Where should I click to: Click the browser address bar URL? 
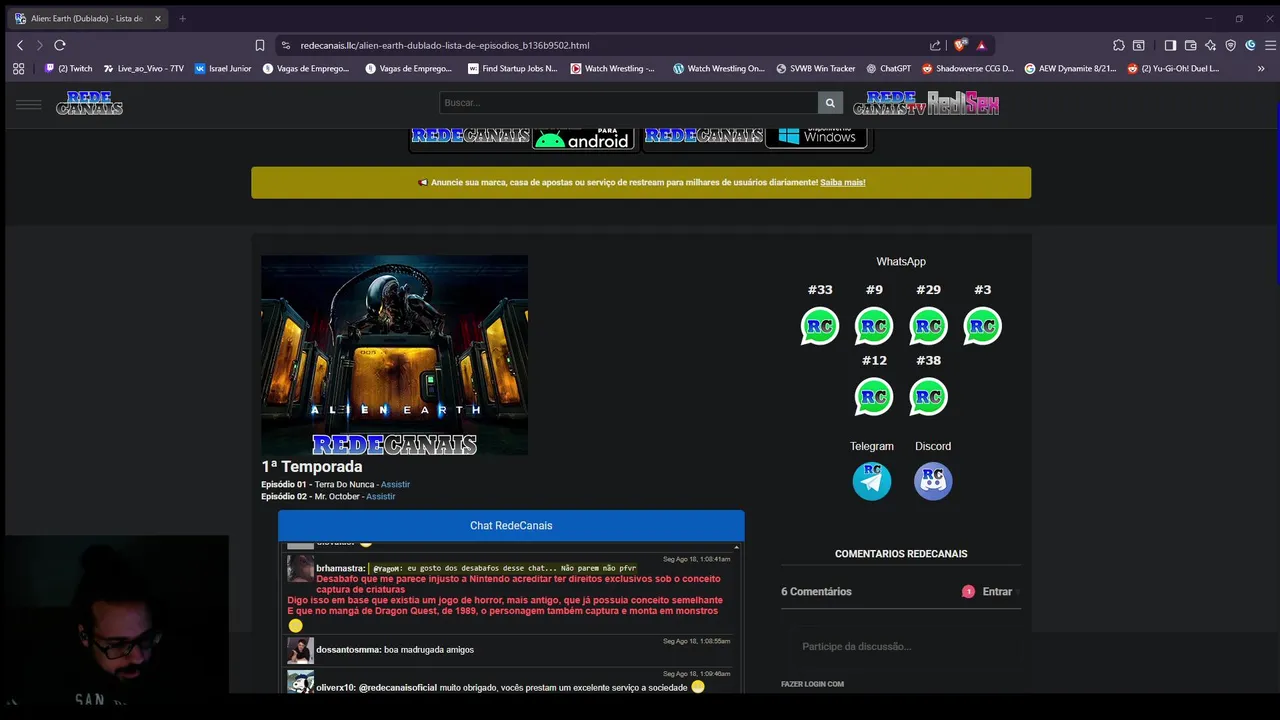(x=445, y=45)
